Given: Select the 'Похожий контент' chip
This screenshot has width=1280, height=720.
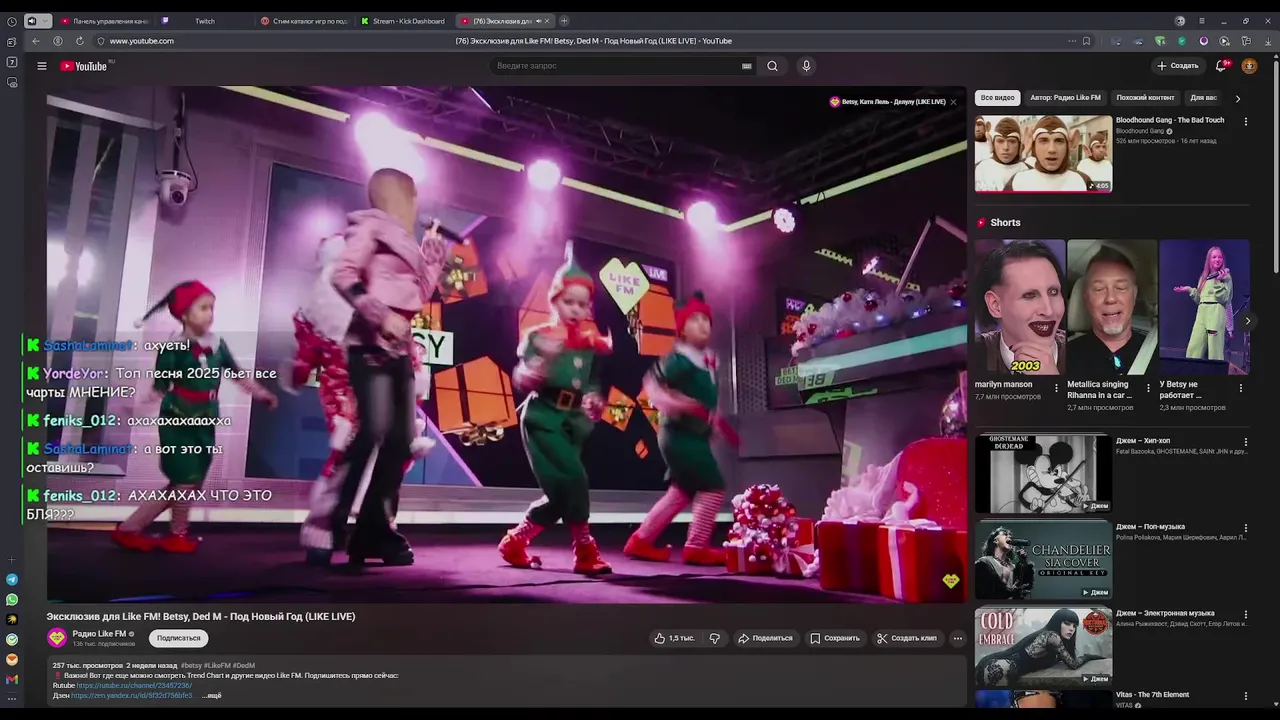Looking at the screenshot, I should coord(1145,98).
